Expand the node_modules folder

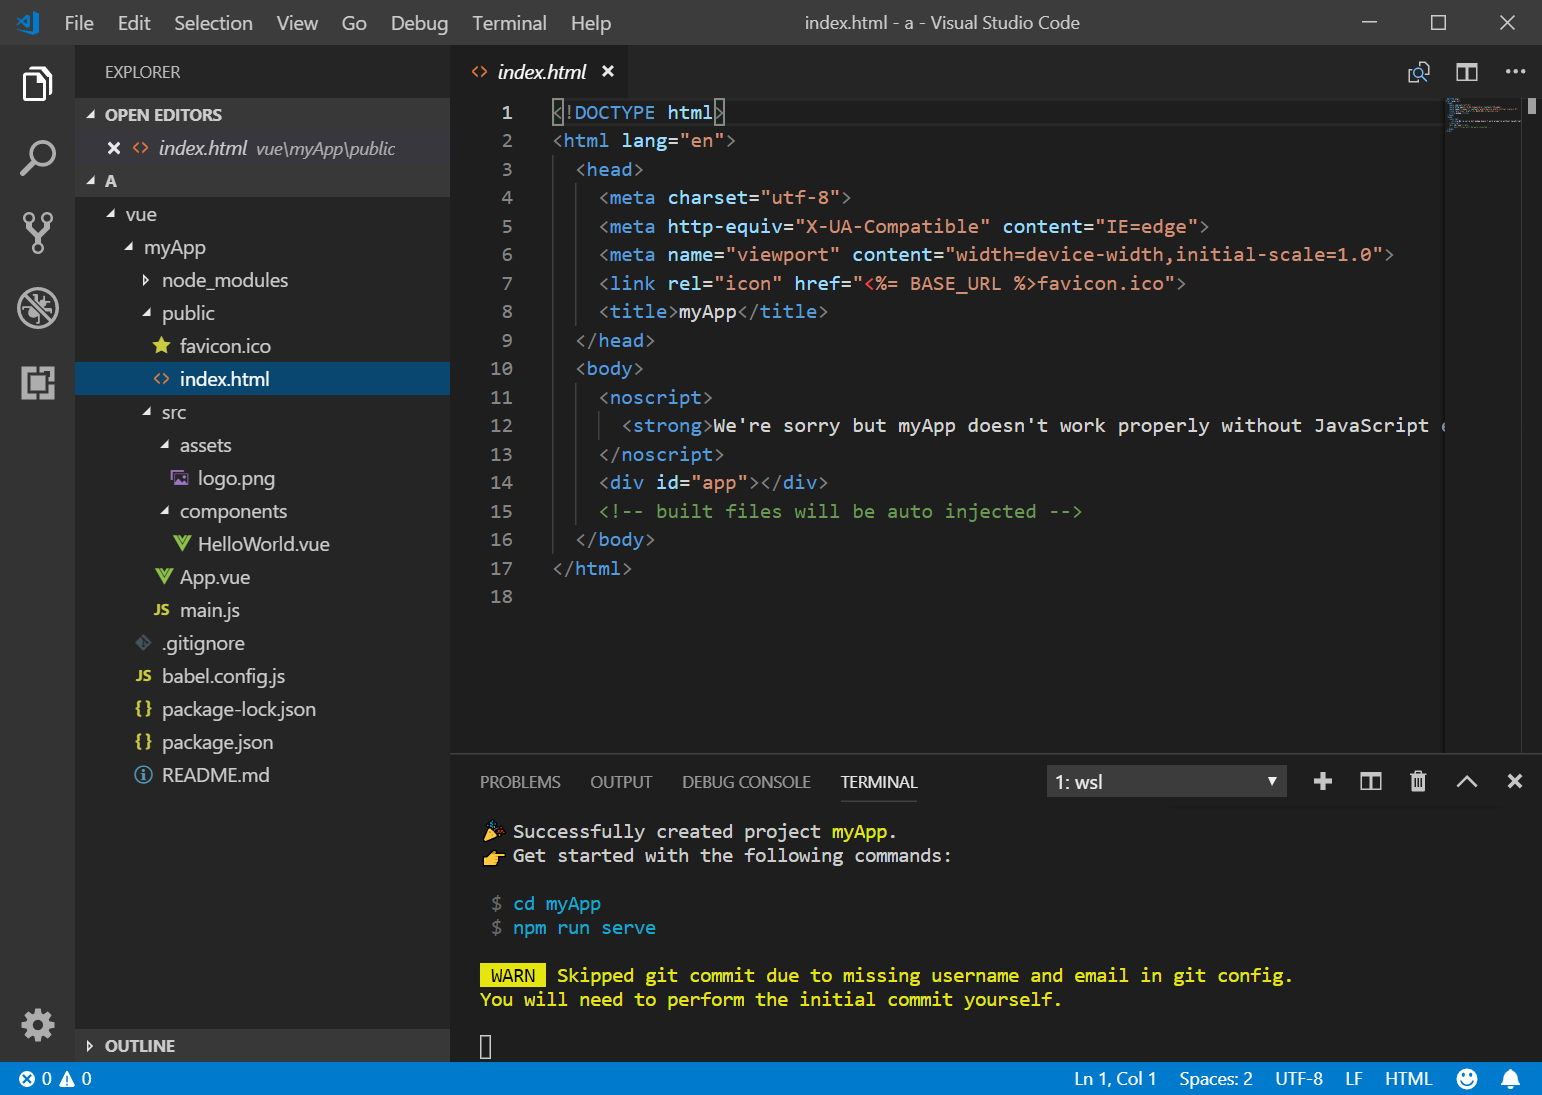(224, 281)
